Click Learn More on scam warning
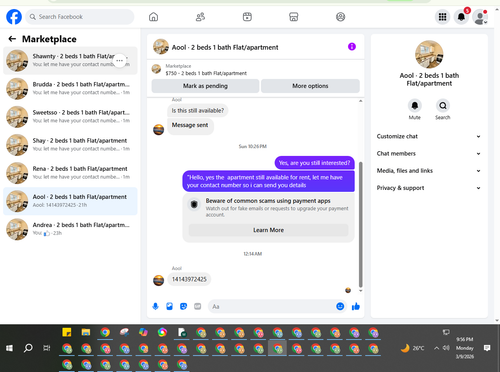The height and width of the screenshot is (372, 500). (268, 230)
